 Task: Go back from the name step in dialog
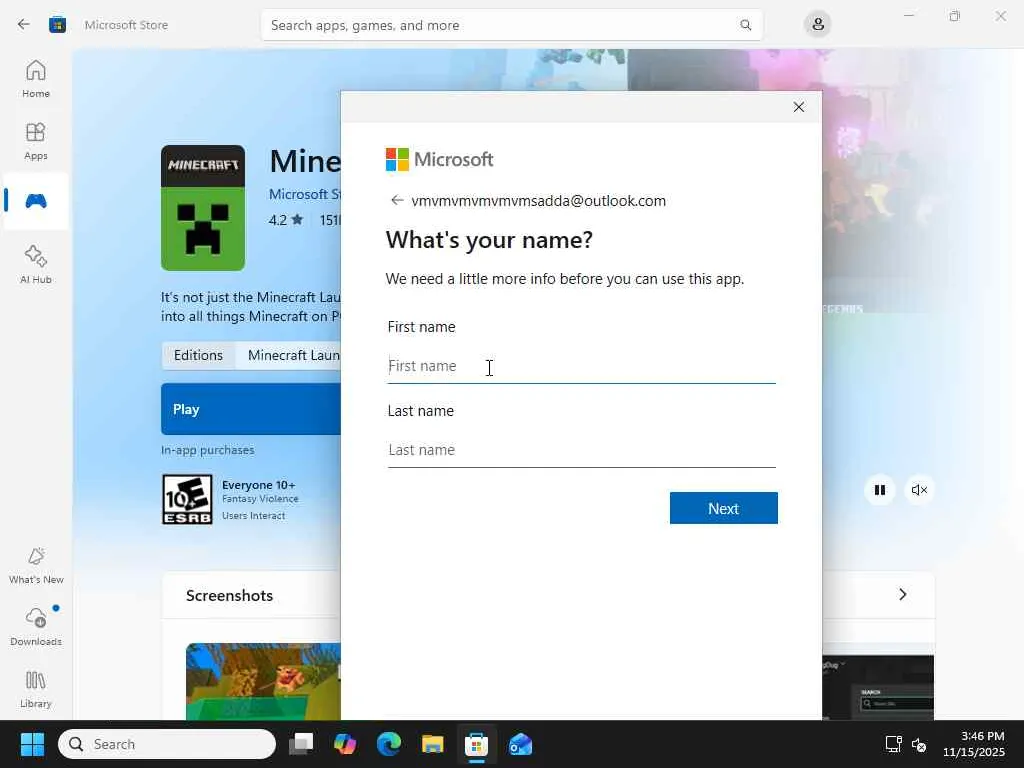coord(396,200)
